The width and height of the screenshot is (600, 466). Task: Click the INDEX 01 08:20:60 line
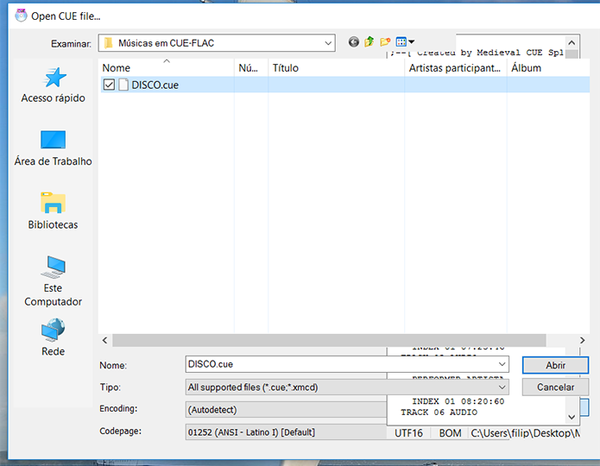tap(458, 401)
